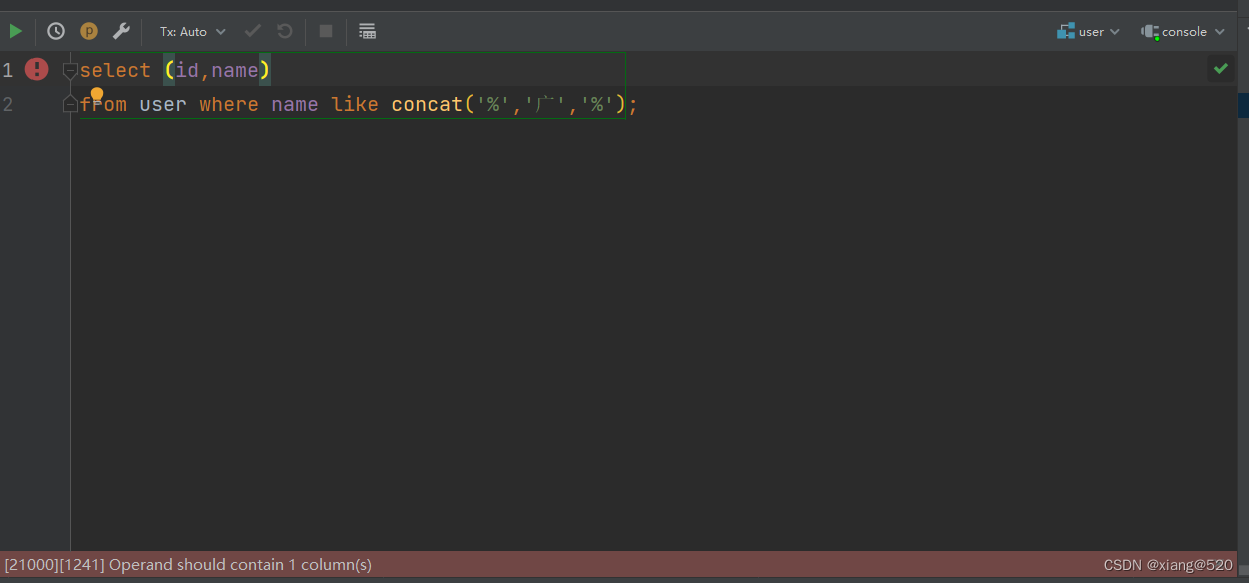Click line number 2 in the gutter

pyautogui.click(x=8, y=104)
